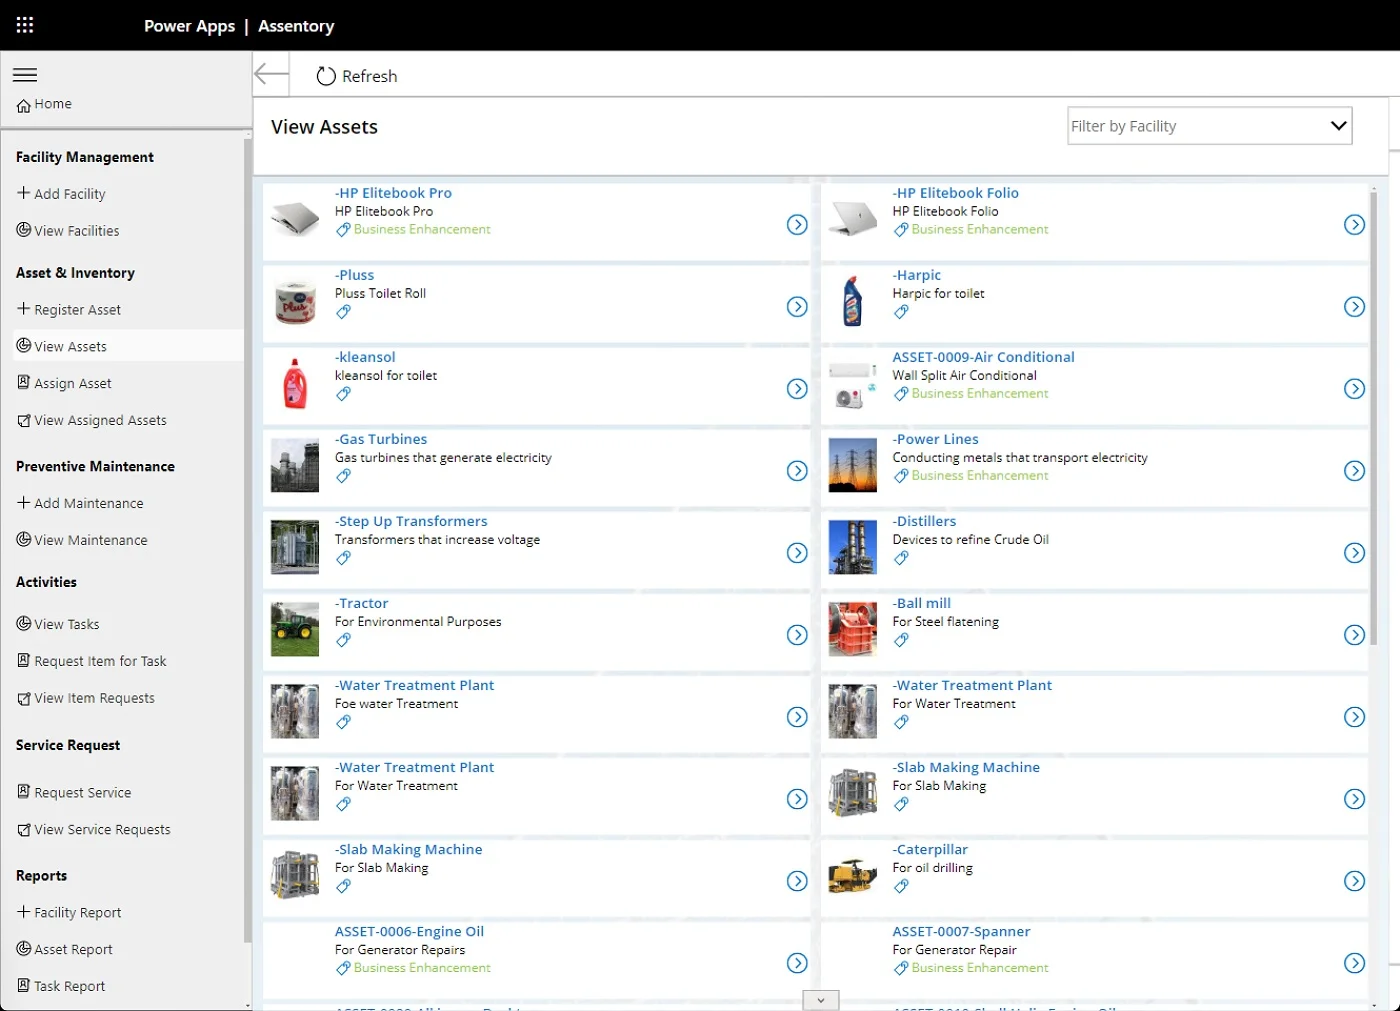Open arrow icon for Gas Turbines asset
This screenshot has height=1011, width=1400.
coord(797,471)
